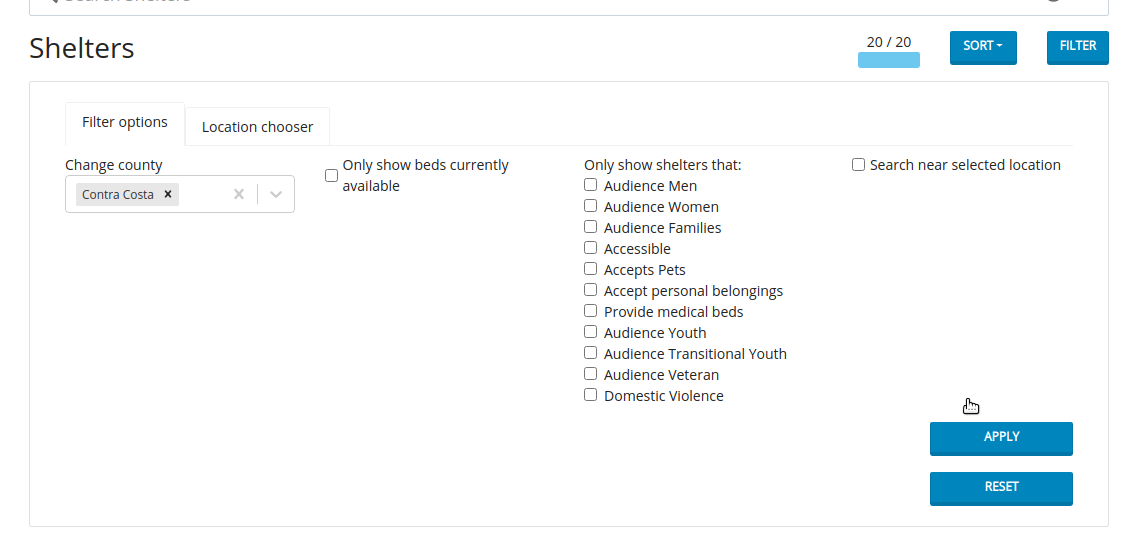Check the Audience Women option
1127x540 pixels.
590,206
